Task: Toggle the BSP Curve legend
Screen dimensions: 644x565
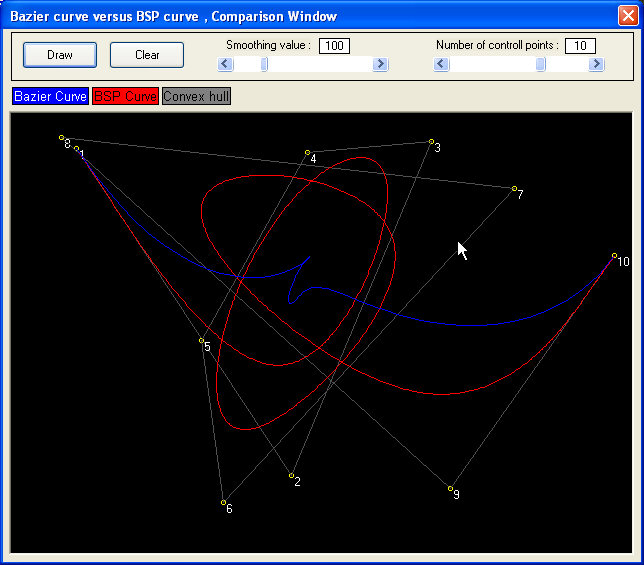Action: (x=125, y=97)
